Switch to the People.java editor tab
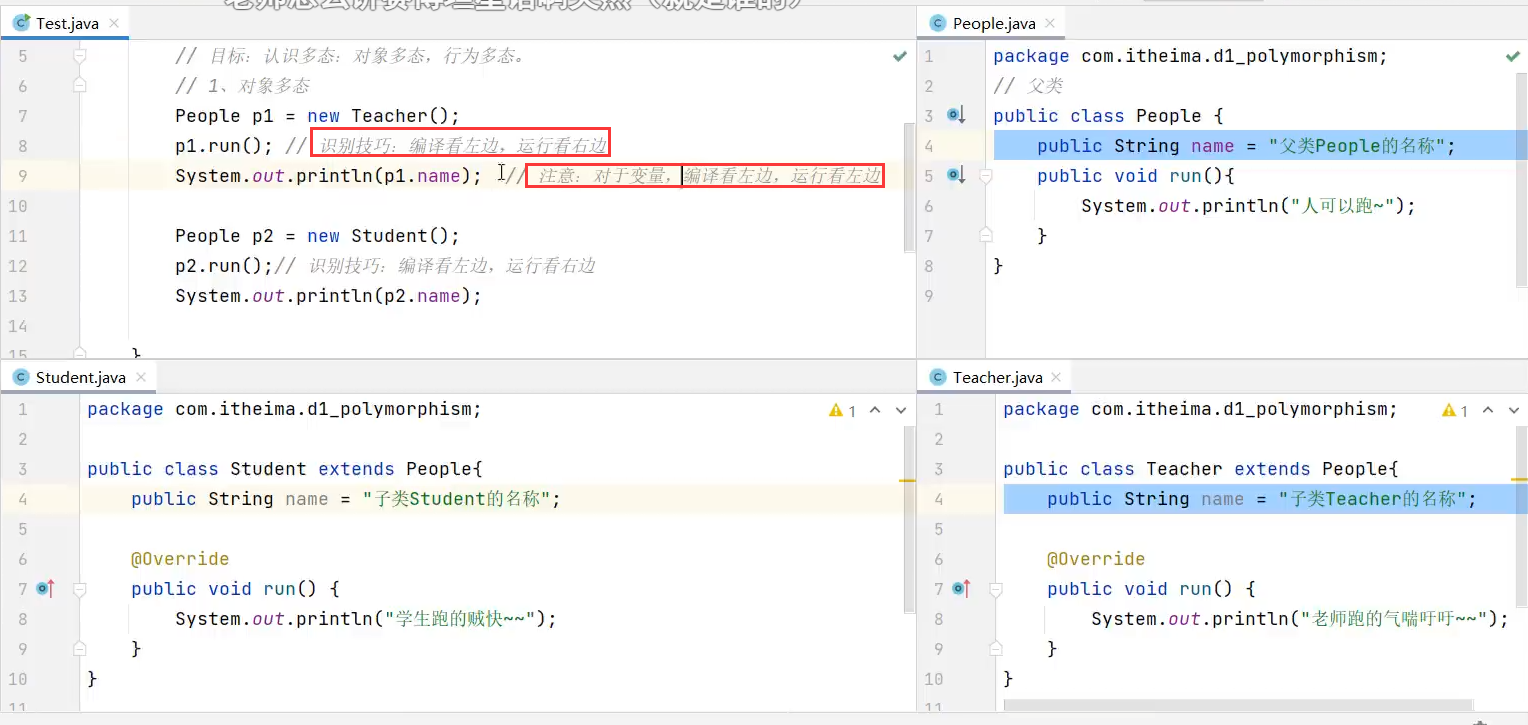This screenshot has width=1528, height=725. (993, 23)
